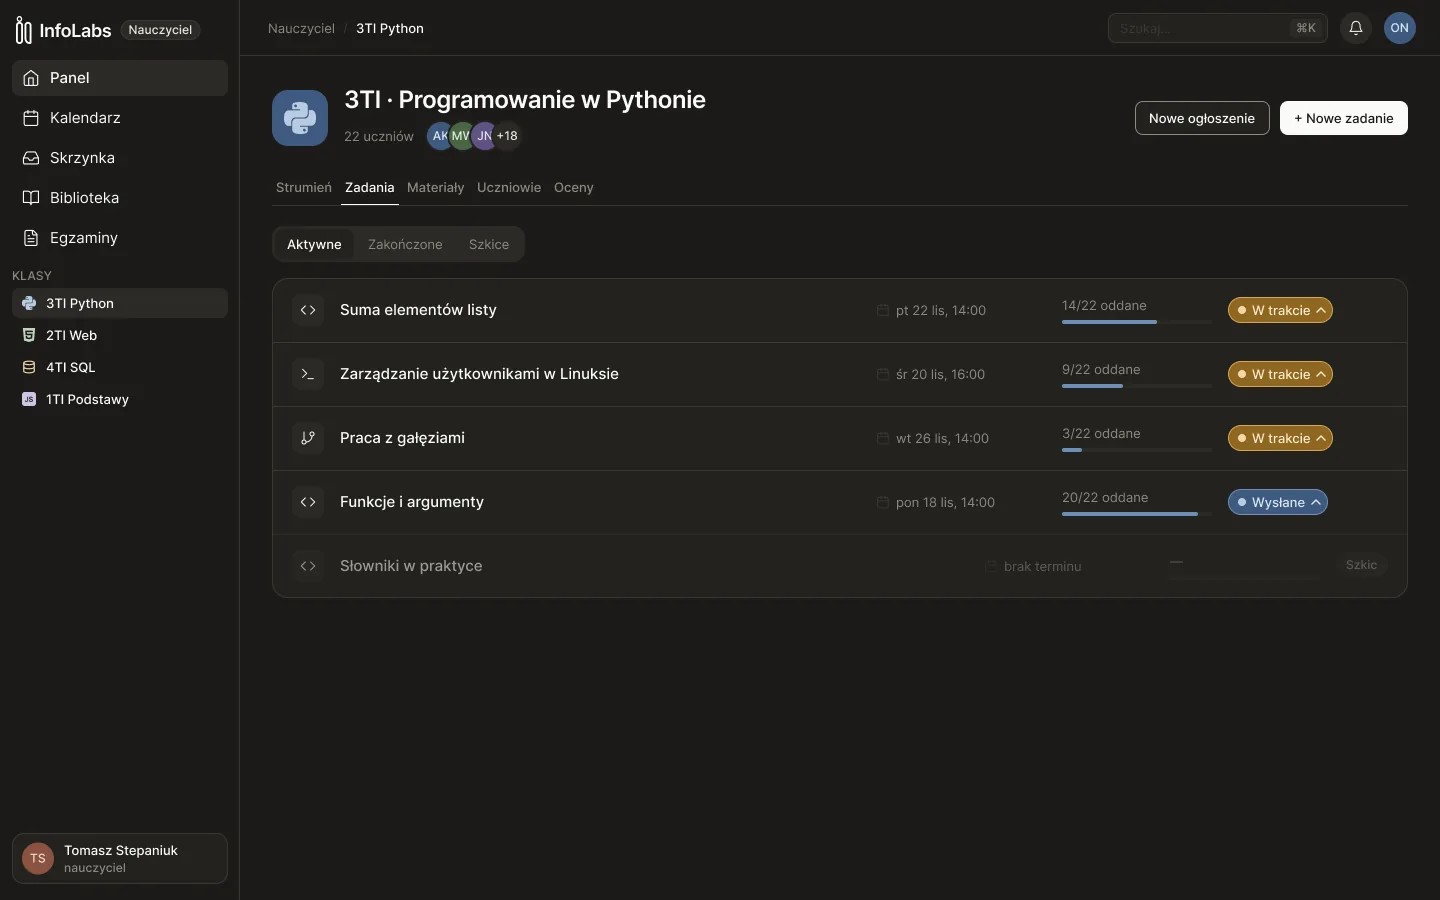The image size is (1440, 900).
Task: Click the MV student avatar
Action: (x=461, y=136)
